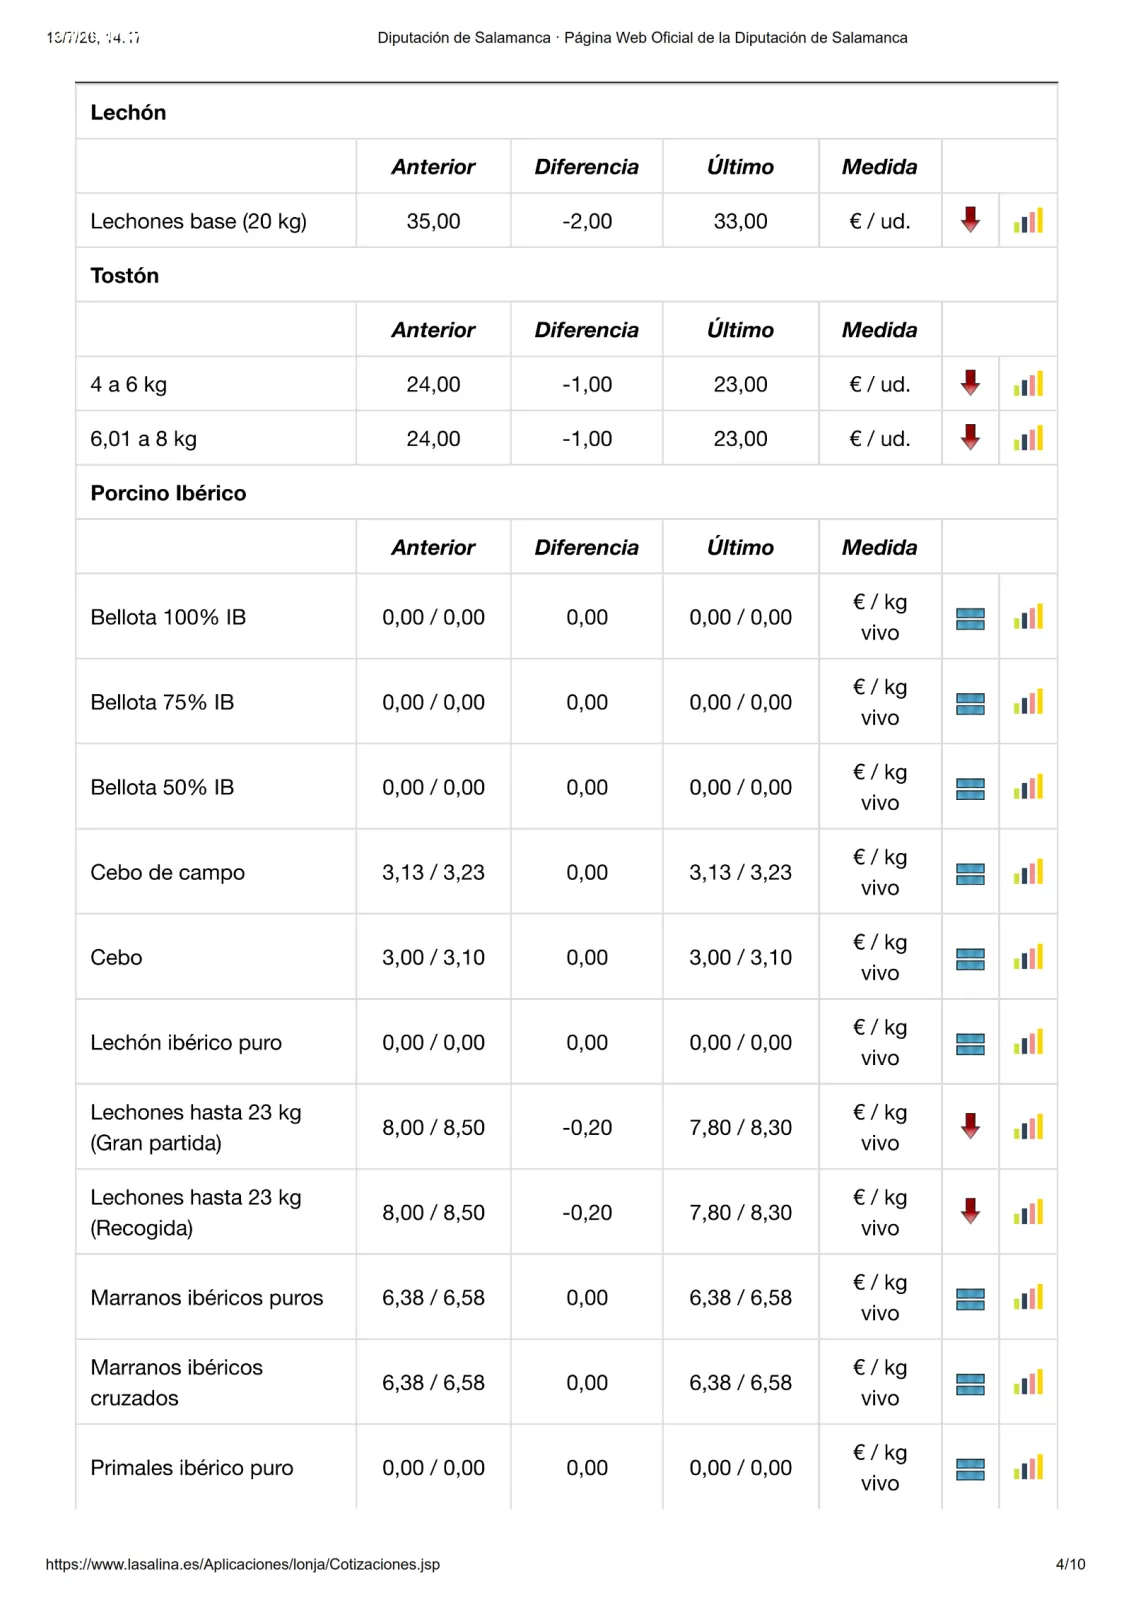Click the lasalina.es Cotizaciones URL in footer
1131x1600 pixels.
(x=242, y=1564)
